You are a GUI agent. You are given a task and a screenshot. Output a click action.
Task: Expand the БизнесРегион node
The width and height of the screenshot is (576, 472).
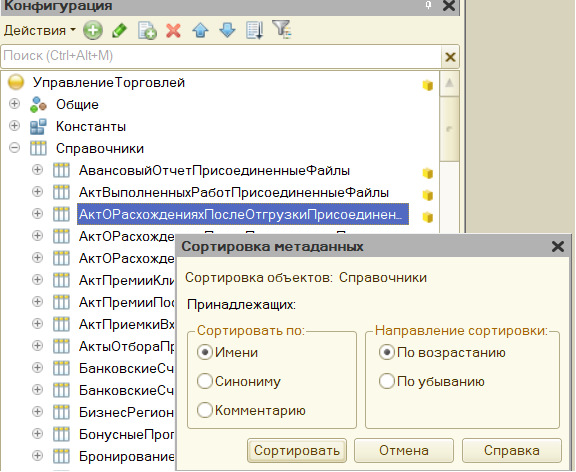coord(37,412)
